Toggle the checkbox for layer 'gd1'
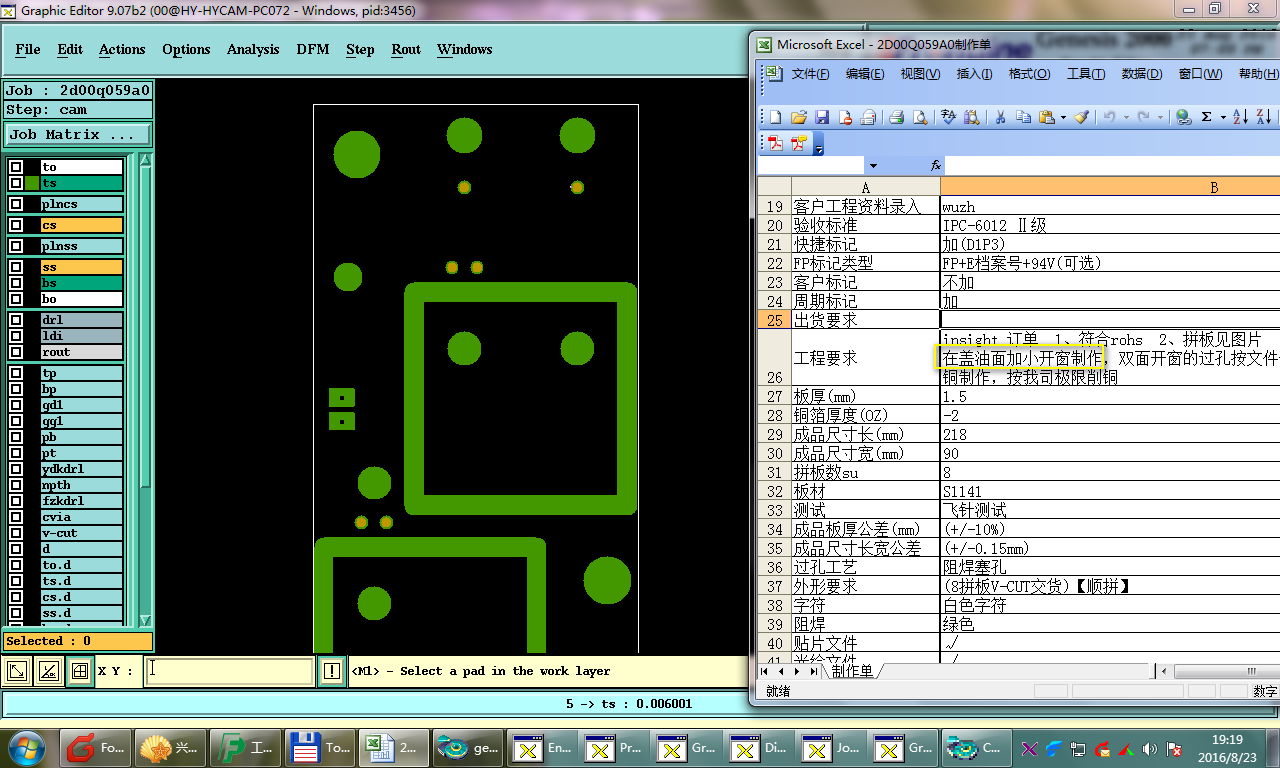 [16, 405]
